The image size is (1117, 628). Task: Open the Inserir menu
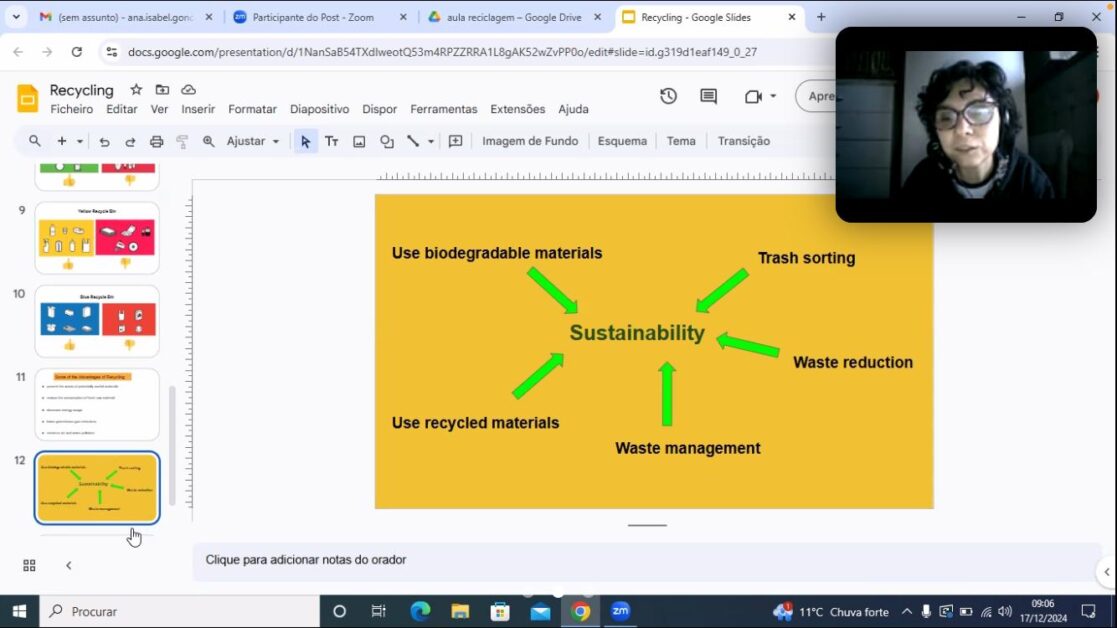(x=198, y=109)
